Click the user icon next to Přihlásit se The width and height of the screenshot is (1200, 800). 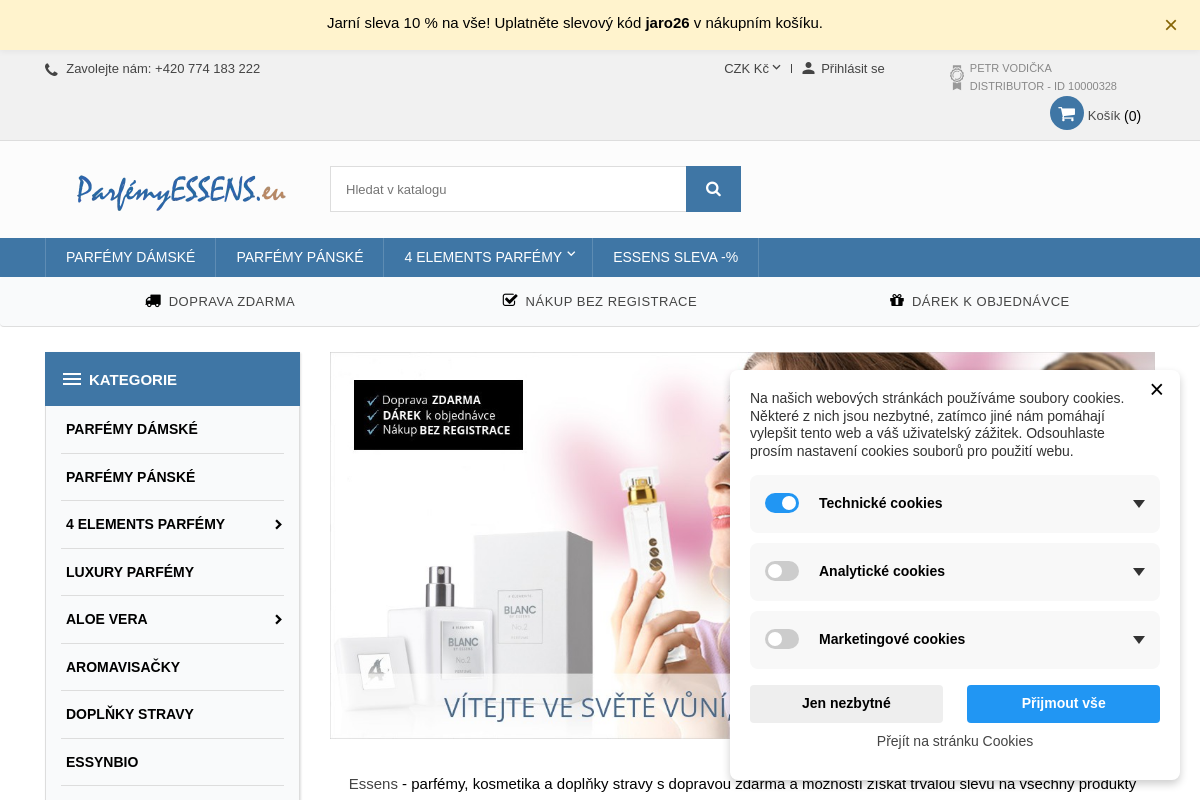(808, 68)
